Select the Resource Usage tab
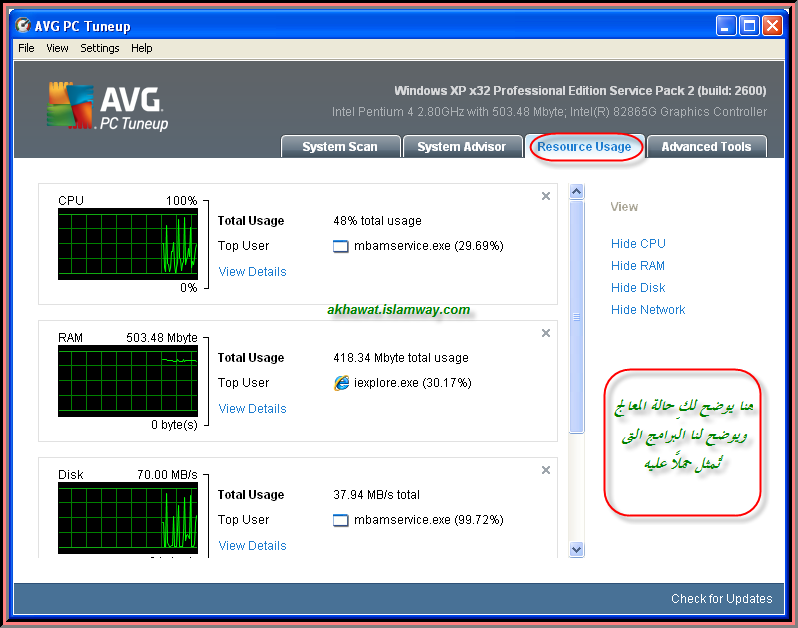798x628 pixels. (x=584, y=147)
